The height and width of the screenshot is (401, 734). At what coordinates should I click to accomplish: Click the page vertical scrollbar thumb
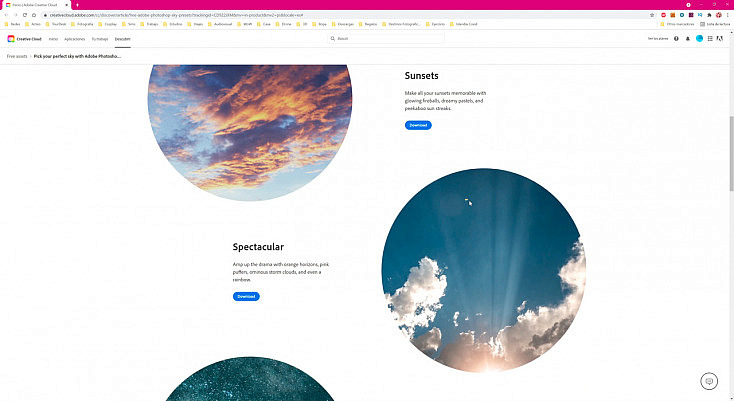pos(731,153)
